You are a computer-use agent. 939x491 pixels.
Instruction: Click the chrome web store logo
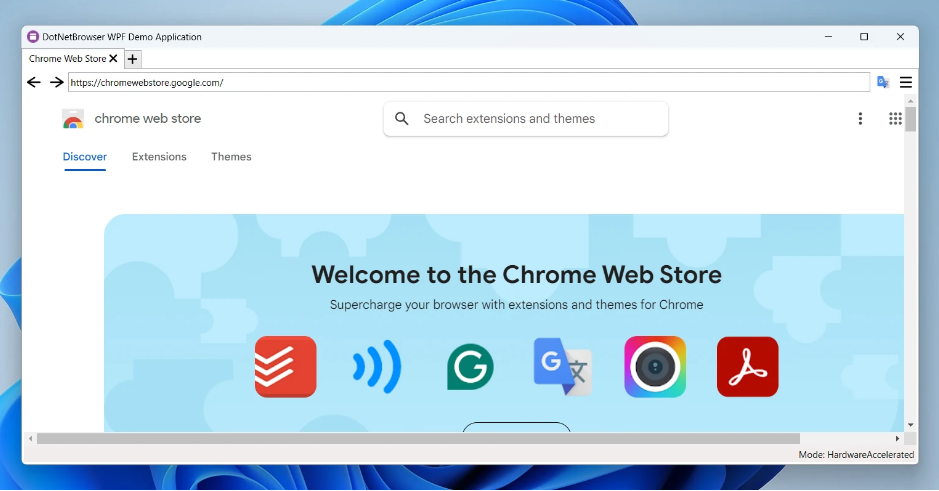coord(73,119)
